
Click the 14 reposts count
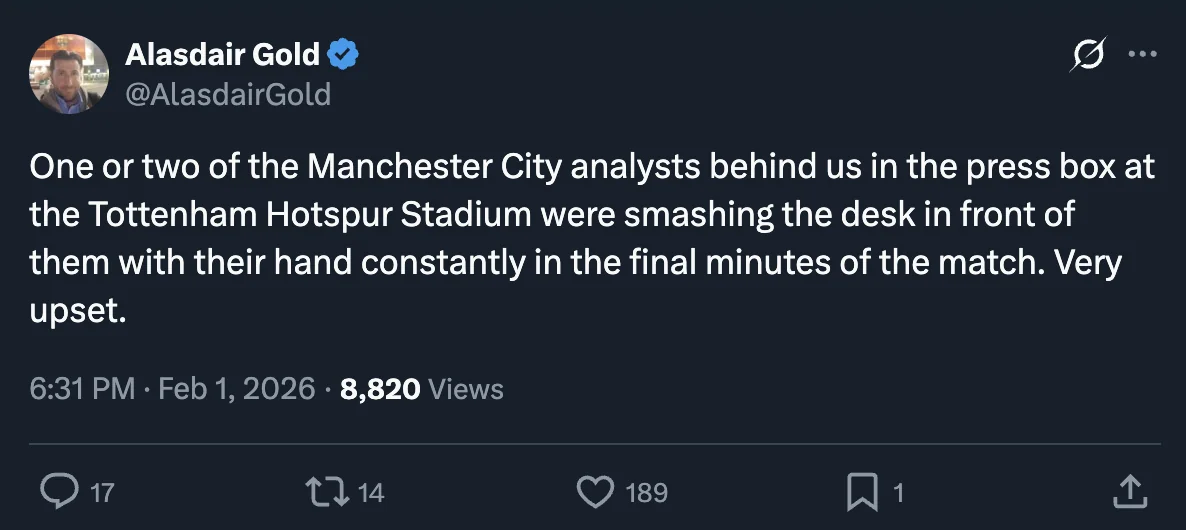pos(371,492)
